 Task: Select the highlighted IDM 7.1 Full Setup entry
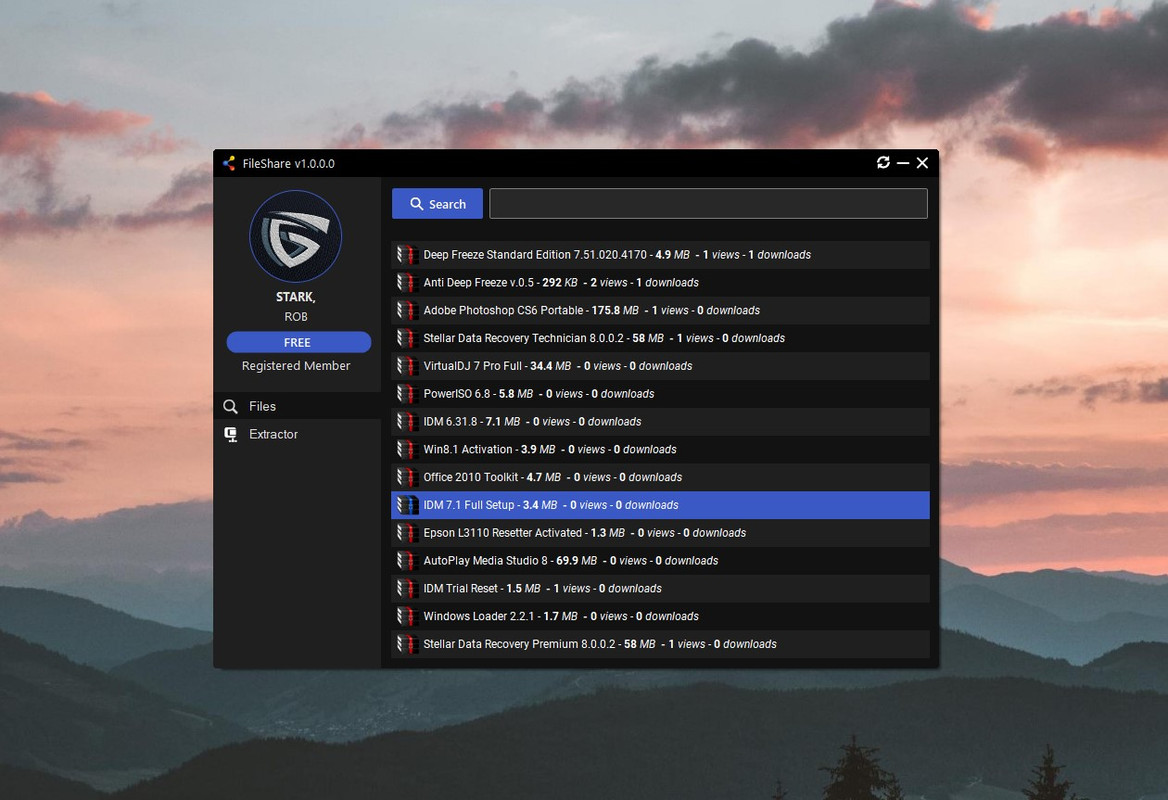660,505
